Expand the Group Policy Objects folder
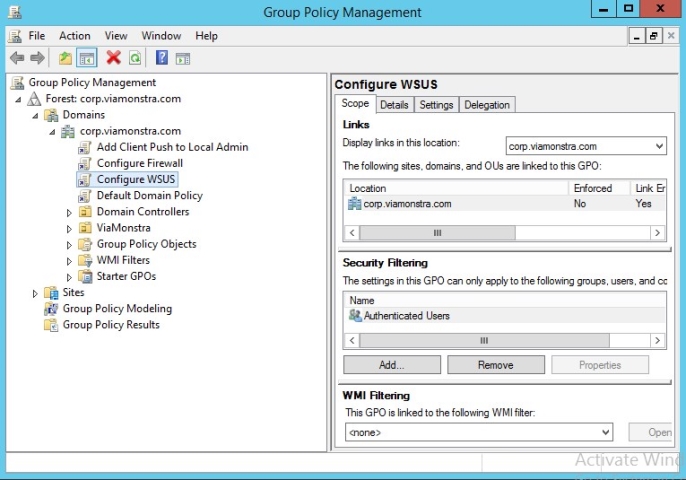 69,244
